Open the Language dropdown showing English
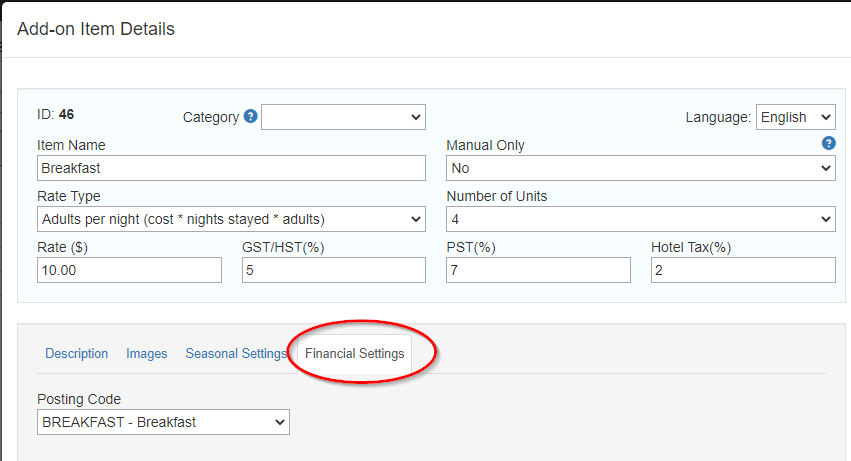 (796, 117)
